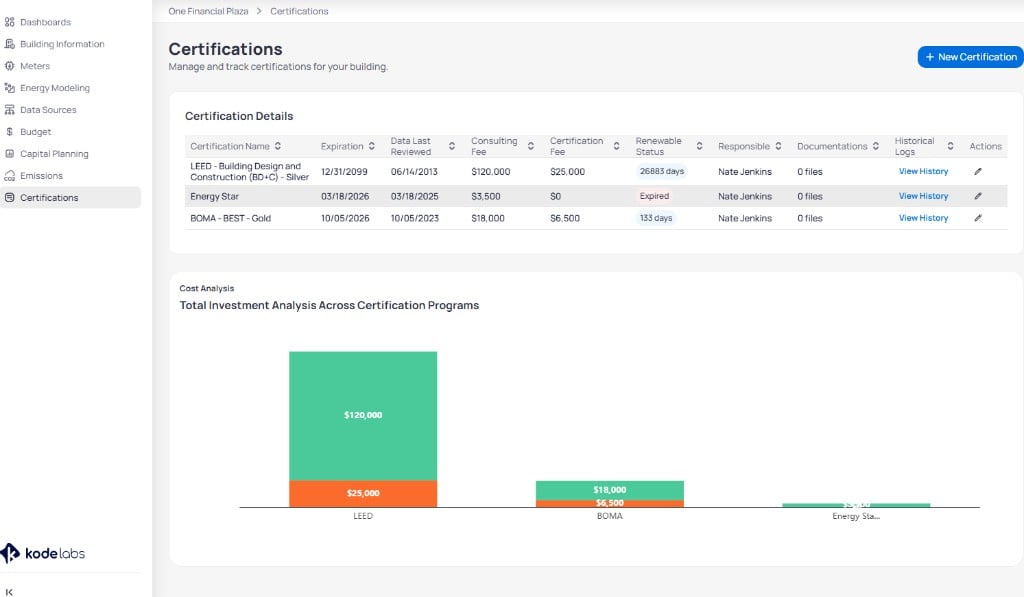Screen dimensions: 1024x597
Task: Click the LEED chart axis label
Action: pos(363,516)
